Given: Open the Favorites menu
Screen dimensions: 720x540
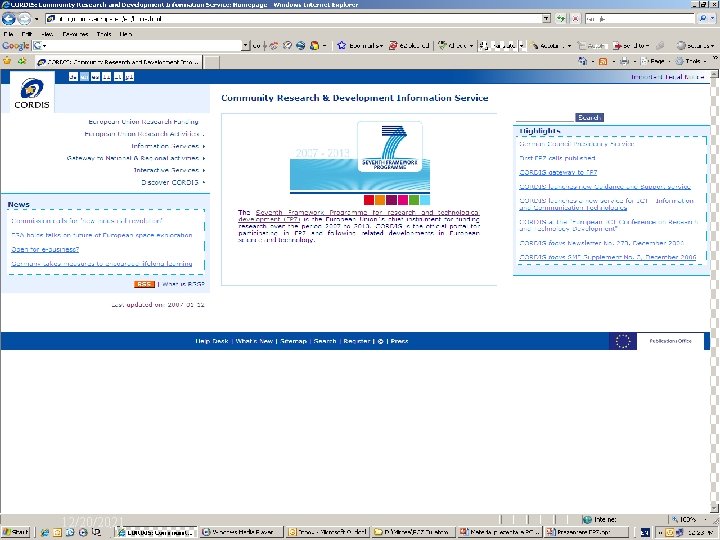Looking at the screenshot, I should tap(75, 34).
